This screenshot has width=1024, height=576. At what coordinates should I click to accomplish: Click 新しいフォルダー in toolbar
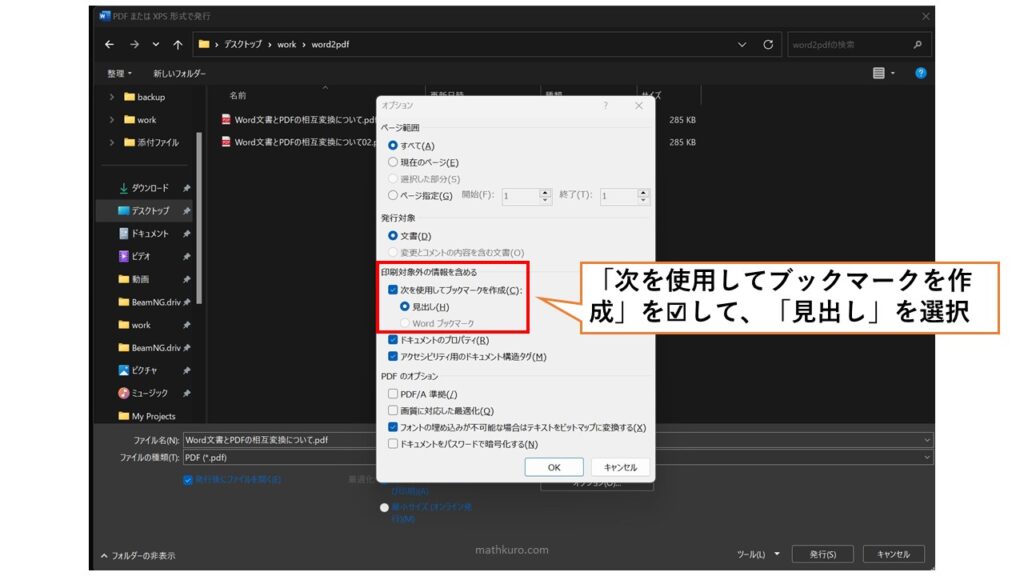179,73
